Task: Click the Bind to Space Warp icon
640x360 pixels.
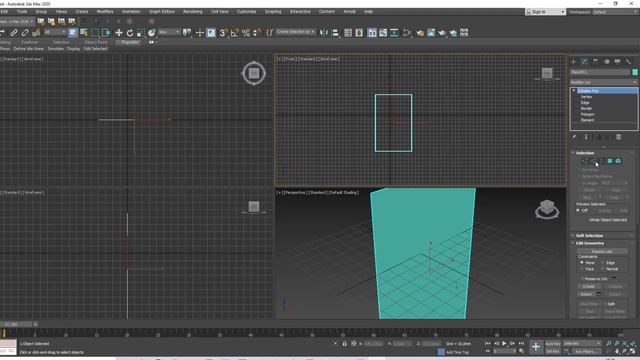Action: [36, 33]
